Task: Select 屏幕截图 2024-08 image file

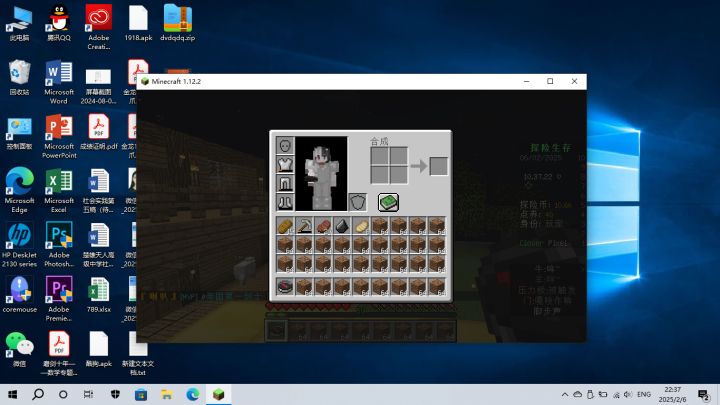Action: pos(98,85)
